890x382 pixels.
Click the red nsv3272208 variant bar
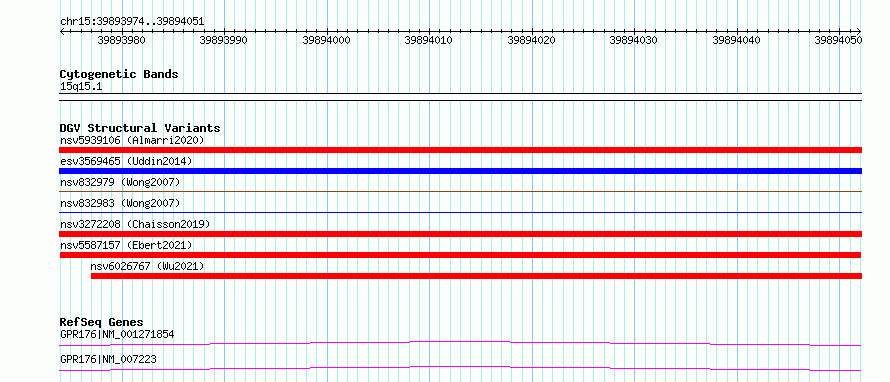coord(460,234)
